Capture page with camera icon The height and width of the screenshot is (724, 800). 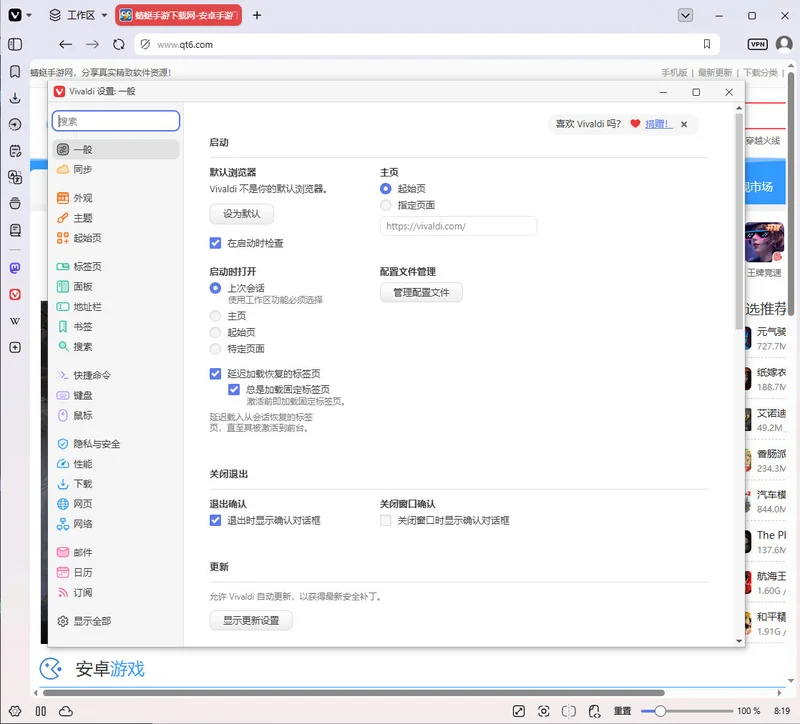(x=544, y=711)
